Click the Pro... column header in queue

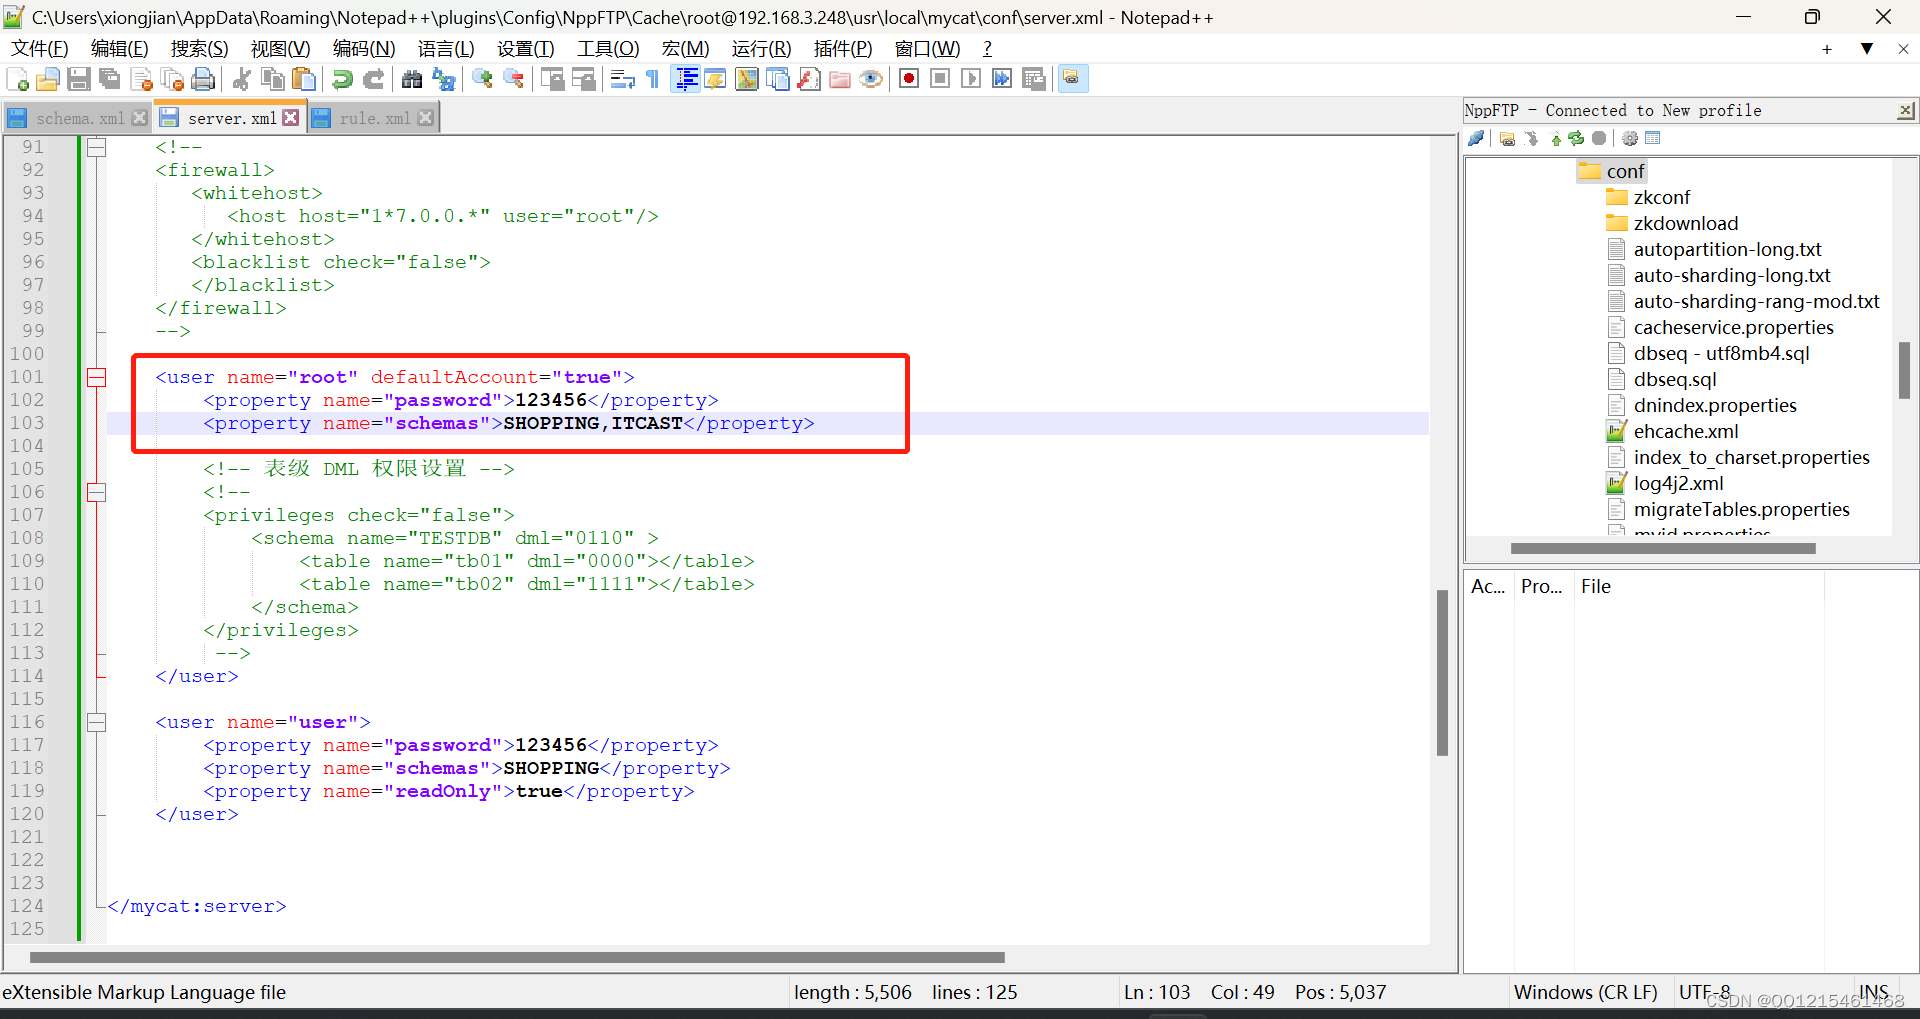point(1543,586)
